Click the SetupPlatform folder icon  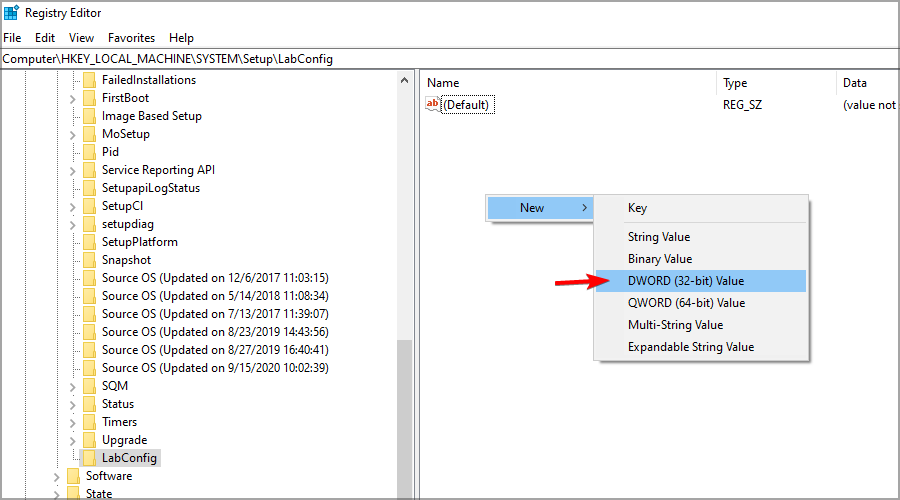(x=89, y=242)
